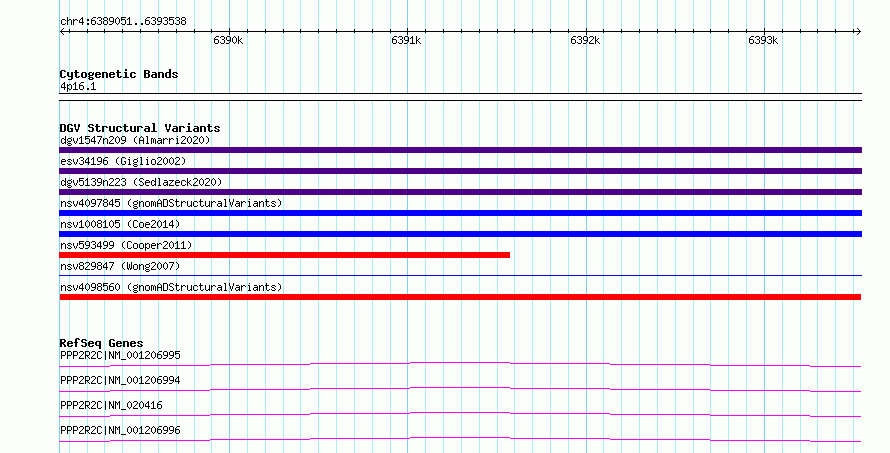Image resolution: width=890 pixels, height=453 pixels.
Task: Open variant nsv1008105 (Coe2014) label
Action: 120,224
